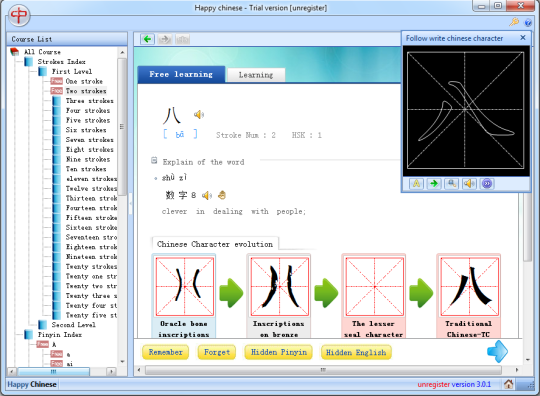
Task: Close the Follow write chinese character panel
Action: tap(523, 38)
